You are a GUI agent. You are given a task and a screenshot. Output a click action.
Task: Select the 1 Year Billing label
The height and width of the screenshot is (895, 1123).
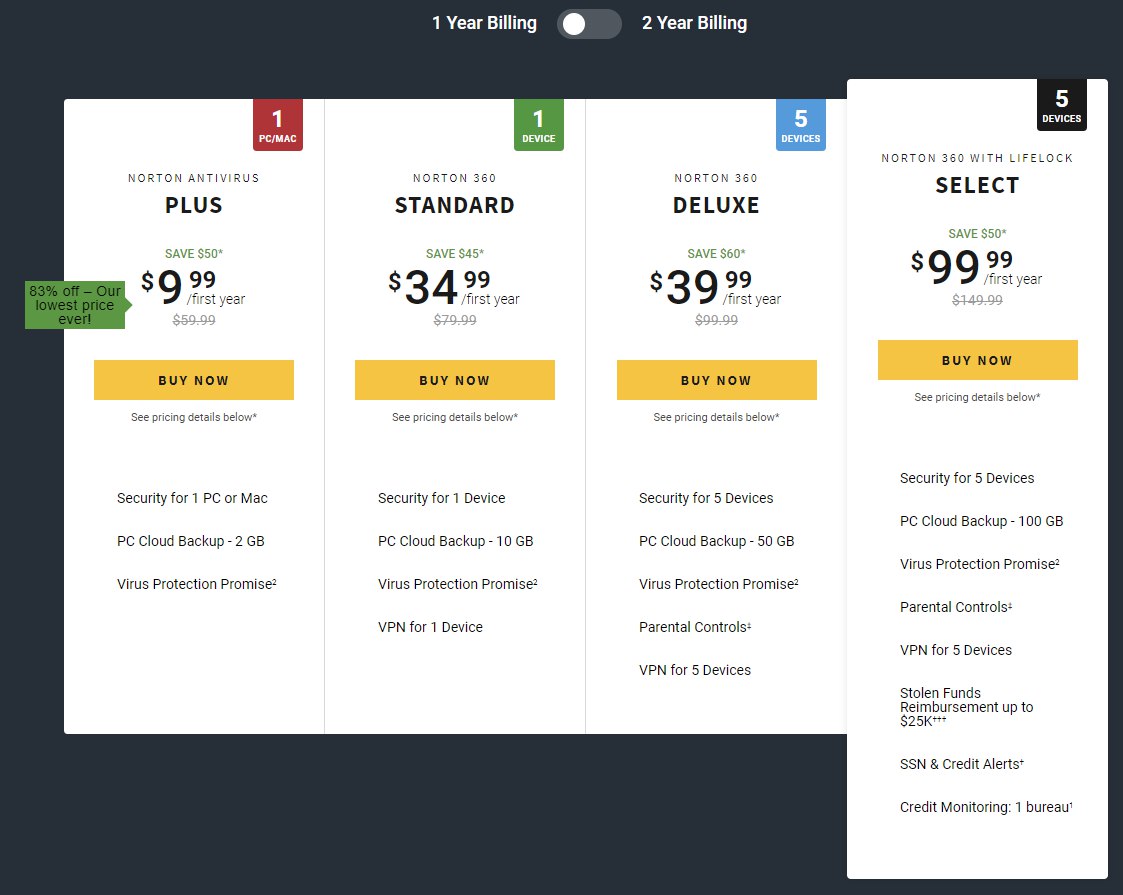pyautogui.click(x=484, y=23)
